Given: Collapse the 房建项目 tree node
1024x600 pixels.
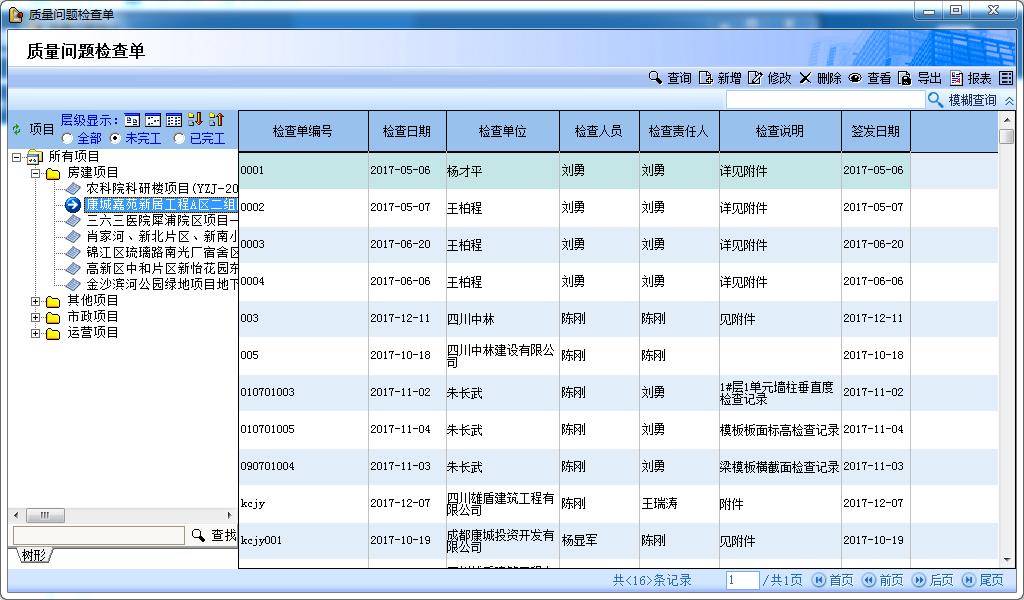Looking at the screenshot, I should 36,173.
